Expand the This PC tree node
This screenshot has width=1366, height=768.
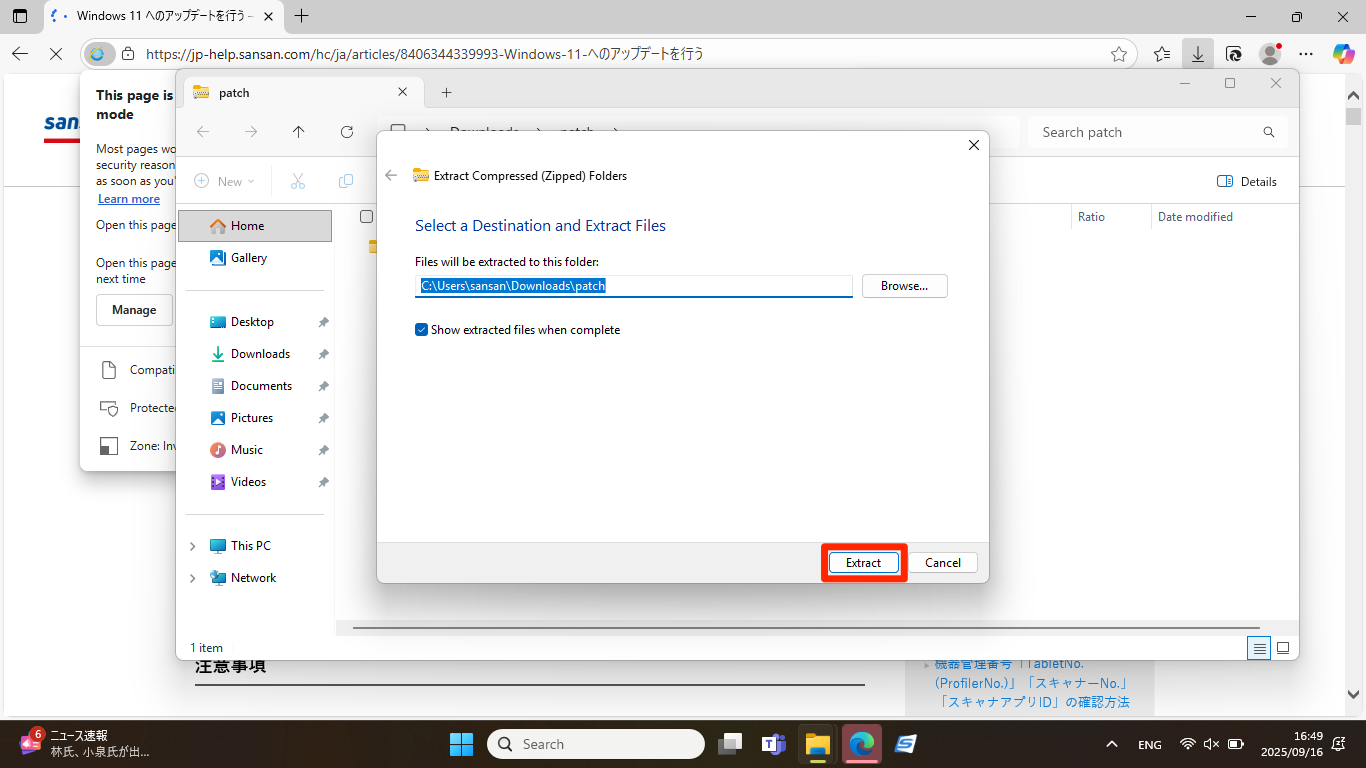click(x=193, y=546)
